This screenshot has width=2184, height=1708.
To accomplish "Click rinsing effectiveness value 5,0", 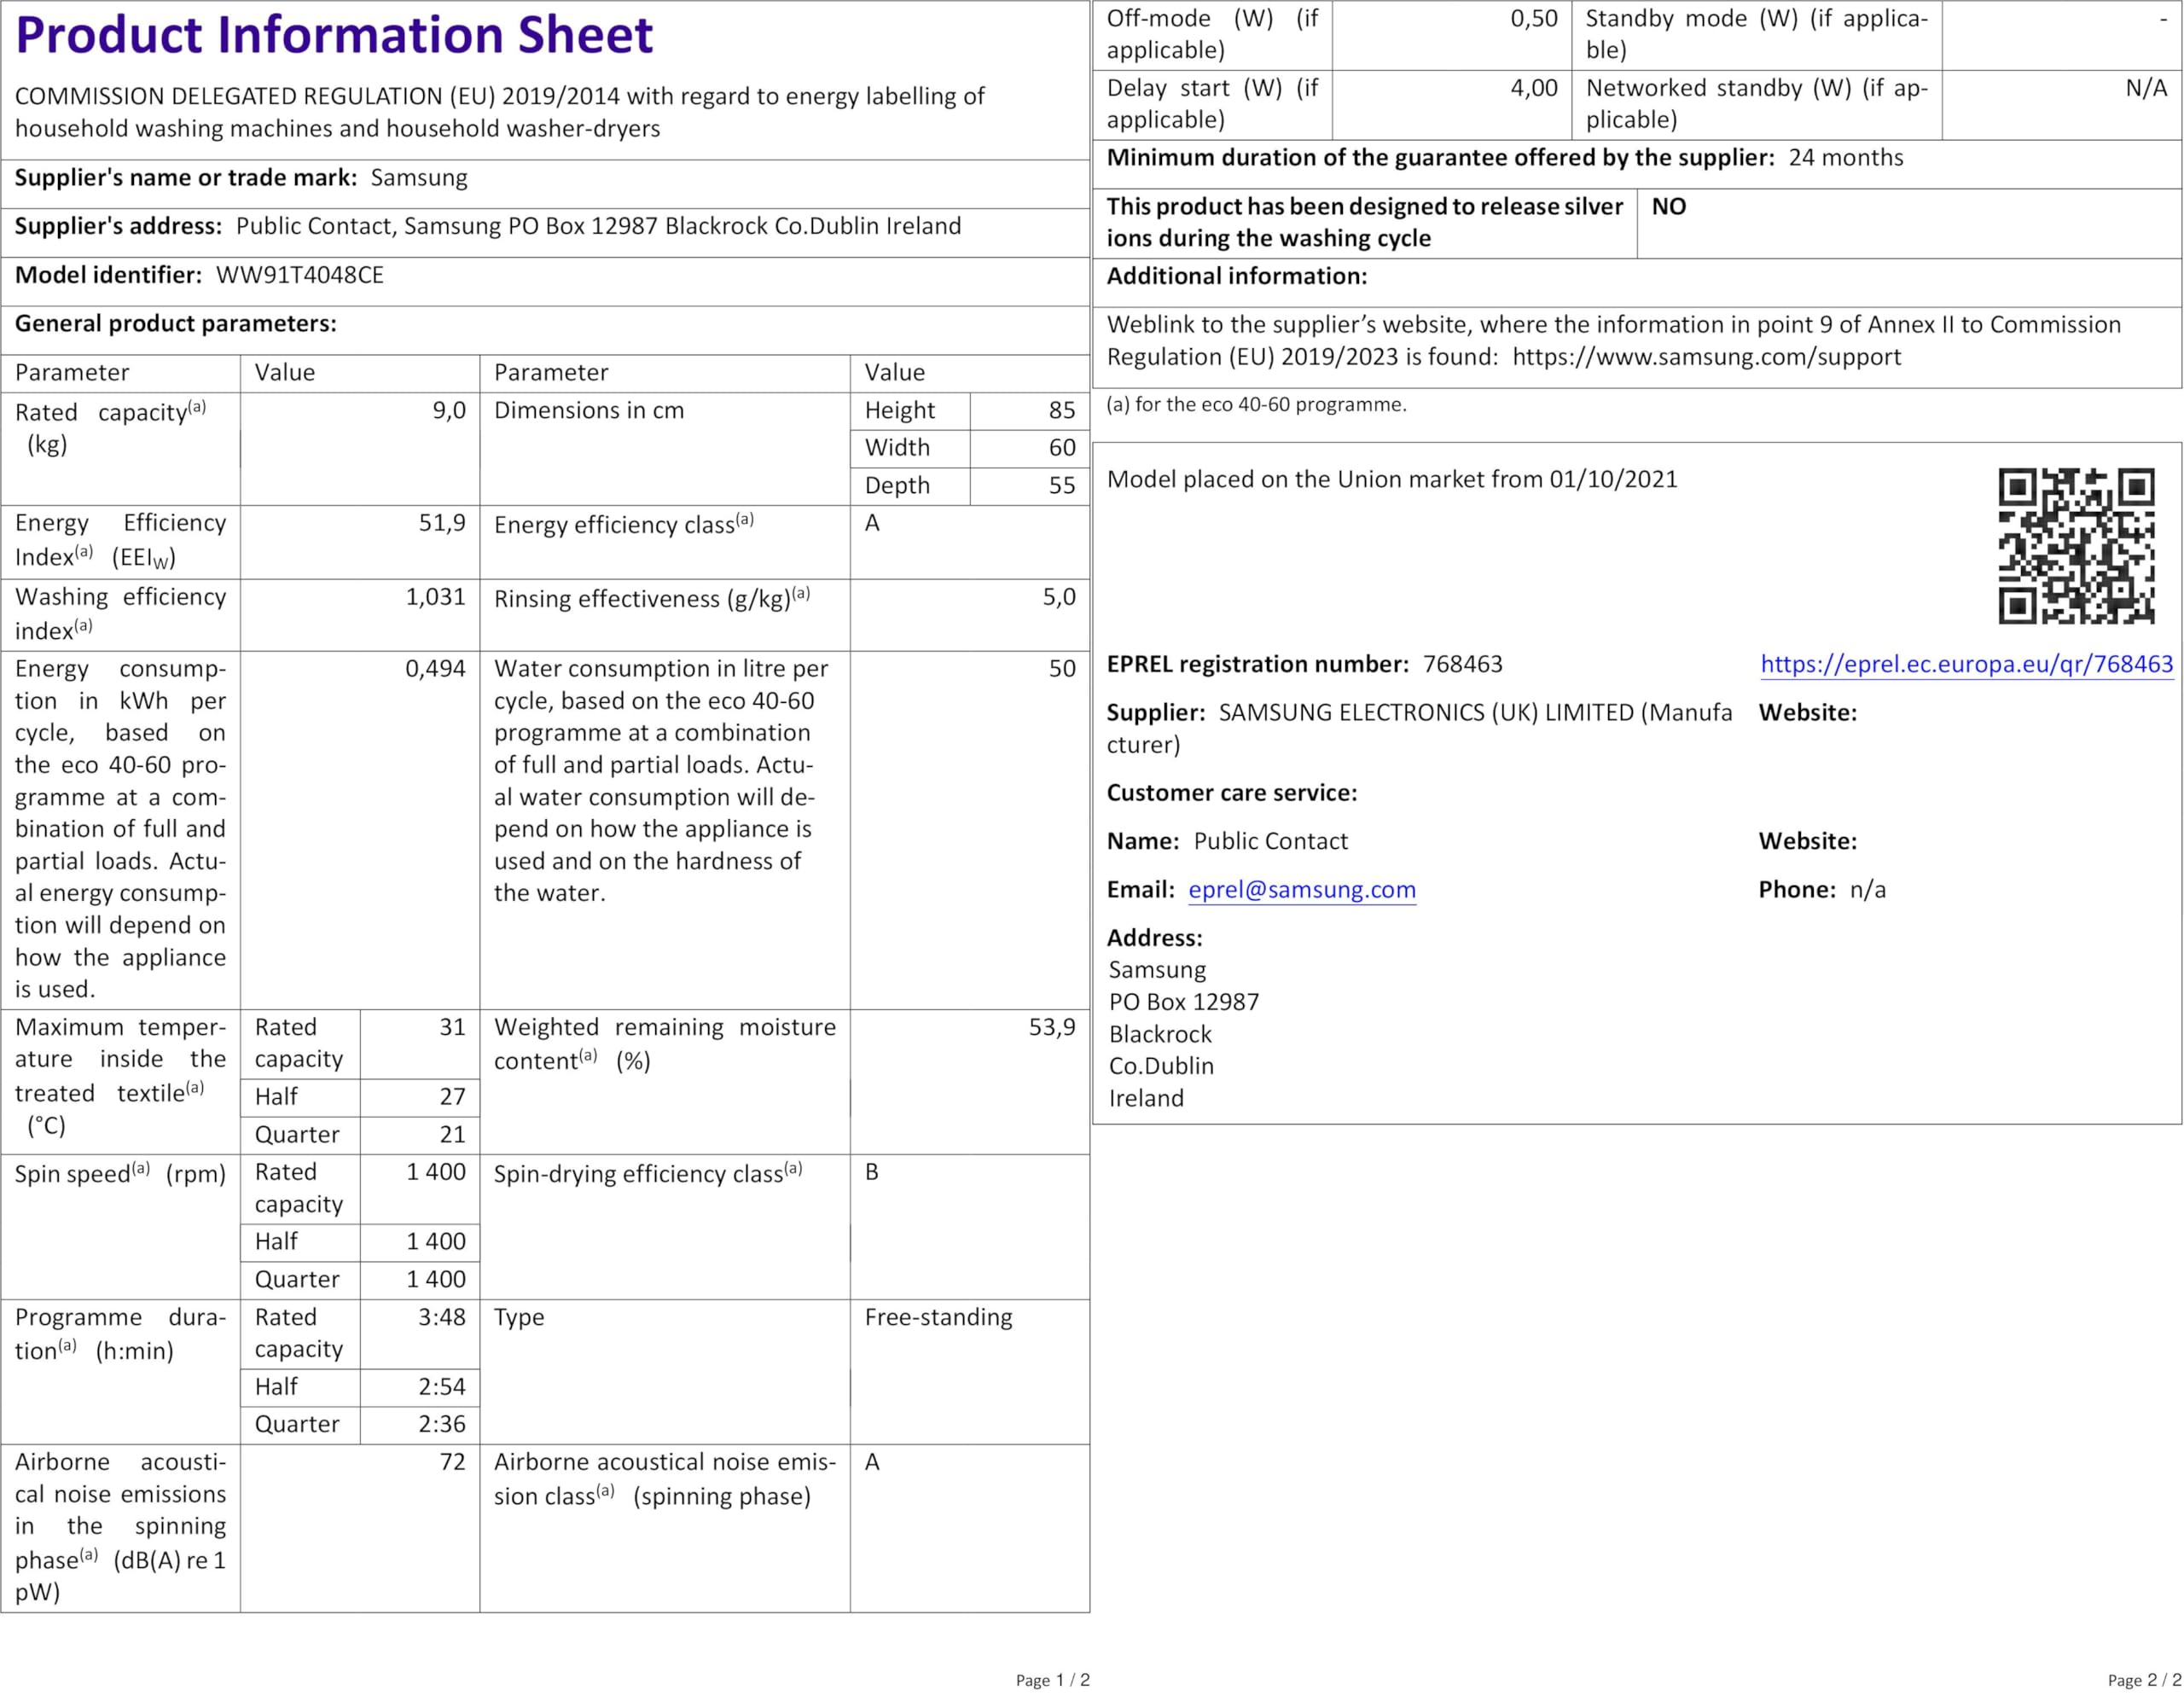I will [1059, 597].
